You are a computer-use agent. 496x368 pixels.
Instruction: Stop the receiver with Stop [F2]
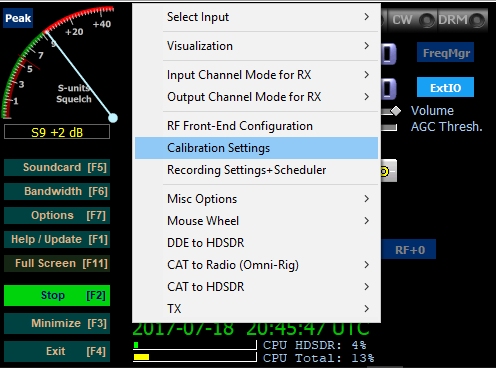pos(57,295)
